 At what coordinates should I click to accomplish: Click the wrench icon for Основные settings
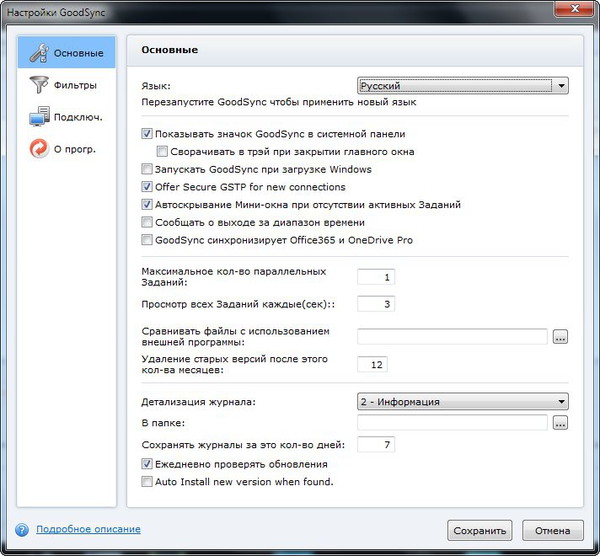pyautogui.click(x=40, y=51)
